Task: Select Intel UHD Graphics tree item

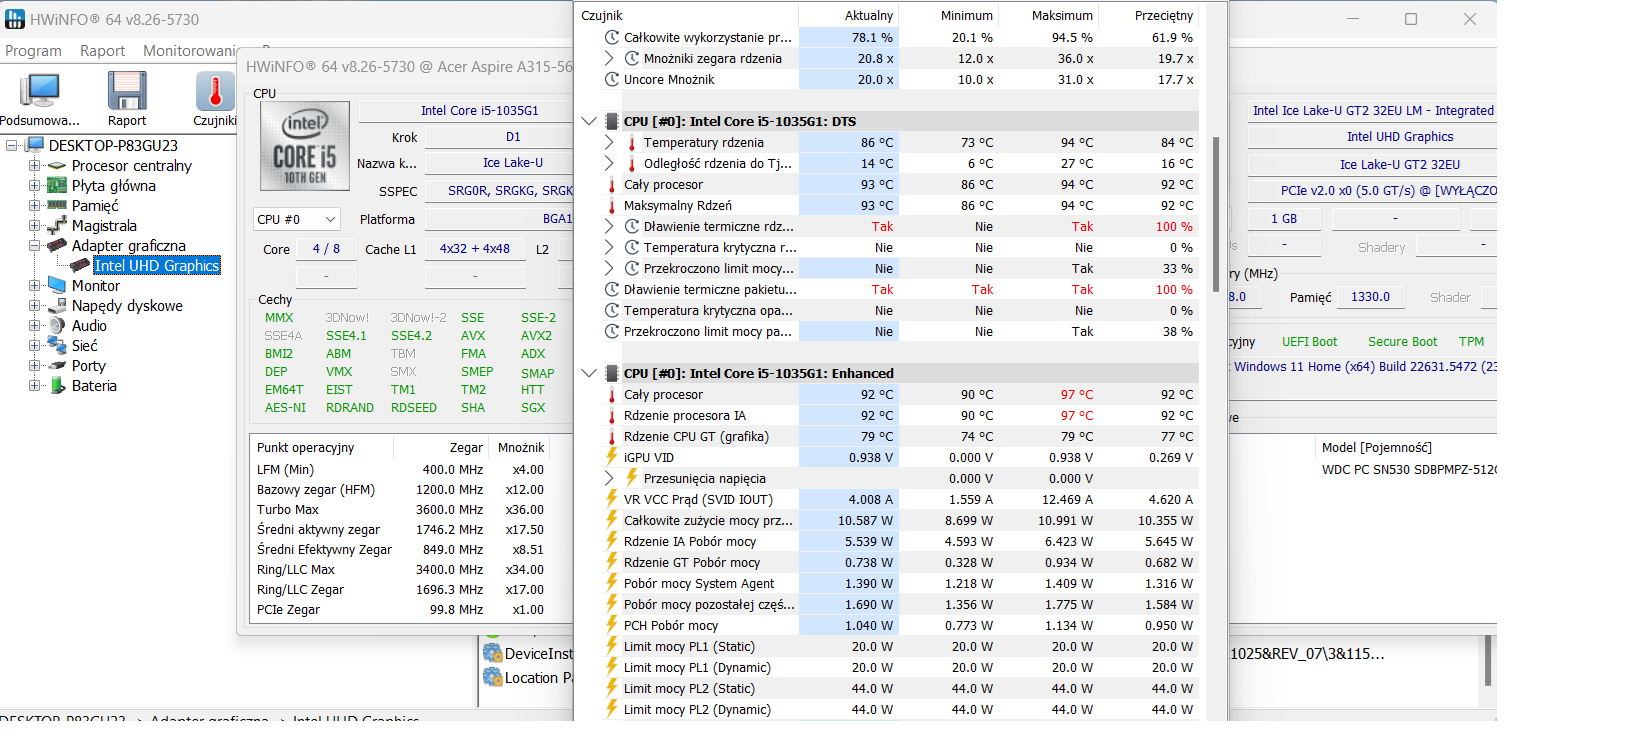Action: click(x=156, y=266)
